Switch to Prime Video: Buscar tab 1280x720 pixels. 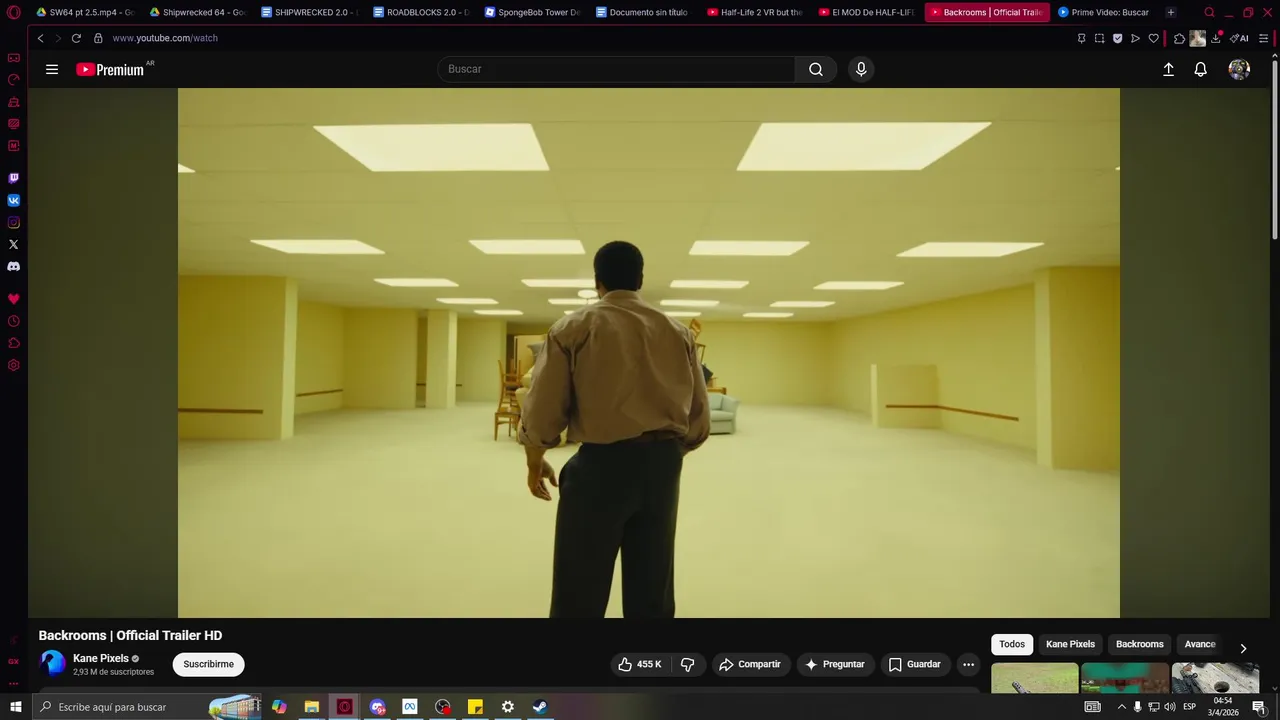tap(1104, 12)
